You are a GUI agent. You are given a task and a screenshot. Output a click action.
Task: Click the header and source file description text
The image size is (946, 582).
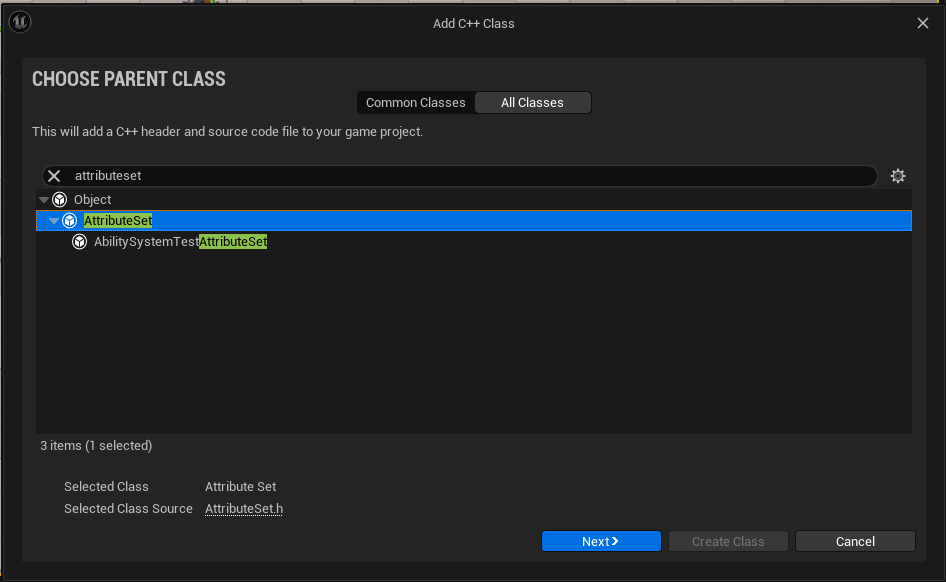point(227,131)
